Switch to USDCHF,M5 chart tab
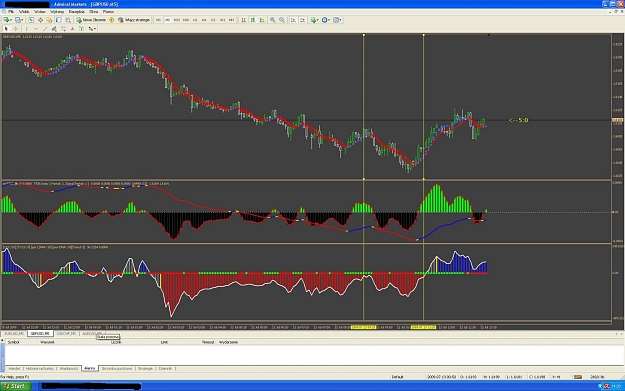 [66, 334]
